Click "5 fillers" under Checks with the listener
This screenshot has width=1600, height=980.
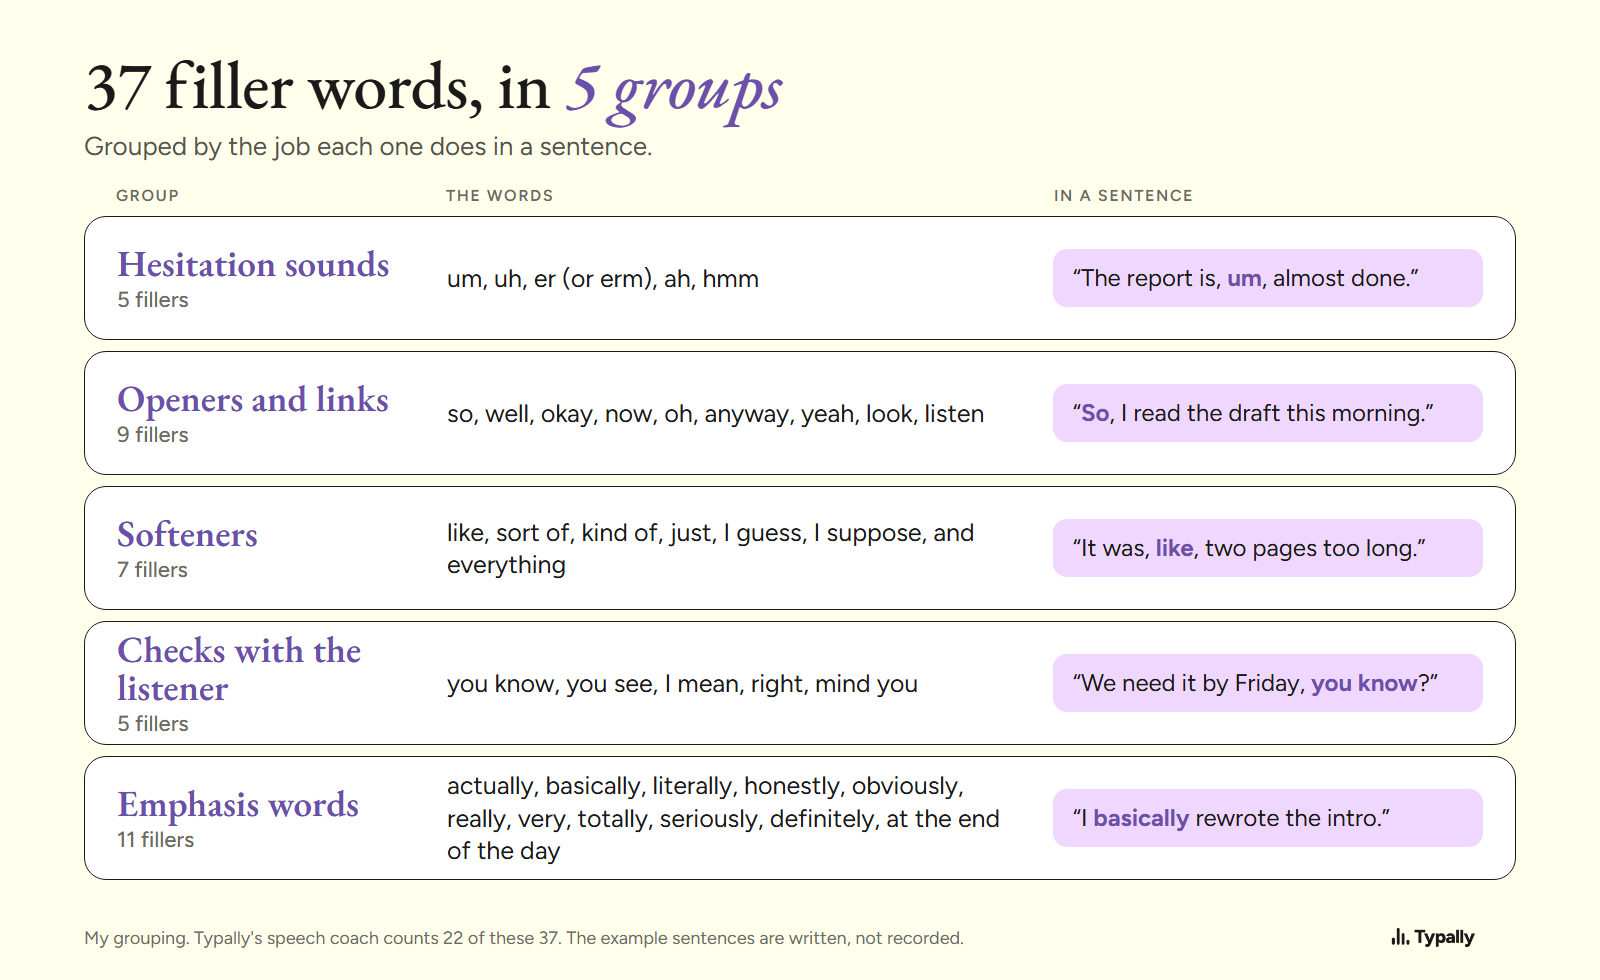pyautogui.click(x=153, y=724)
